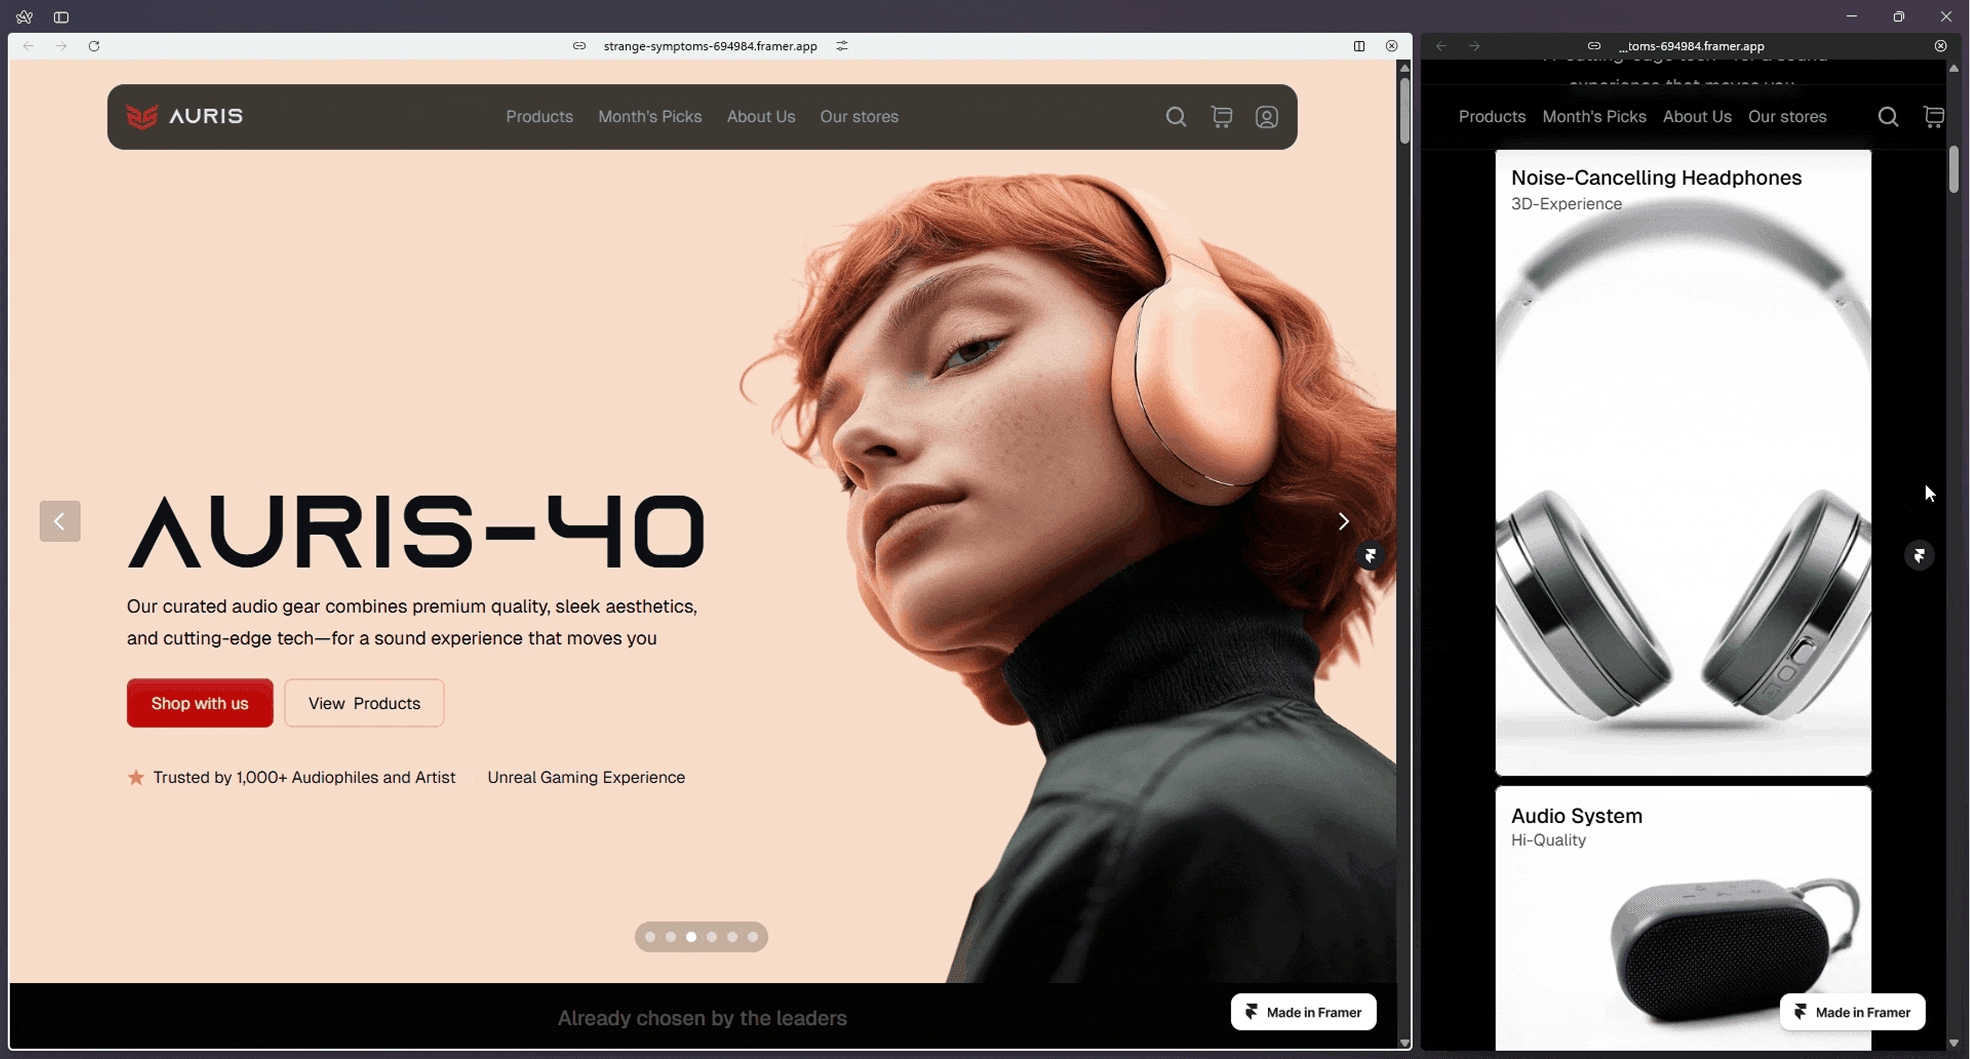Click the View Products button
Image resolution: width=1970 pixels, height=1059 pixels.
[364, 703]
